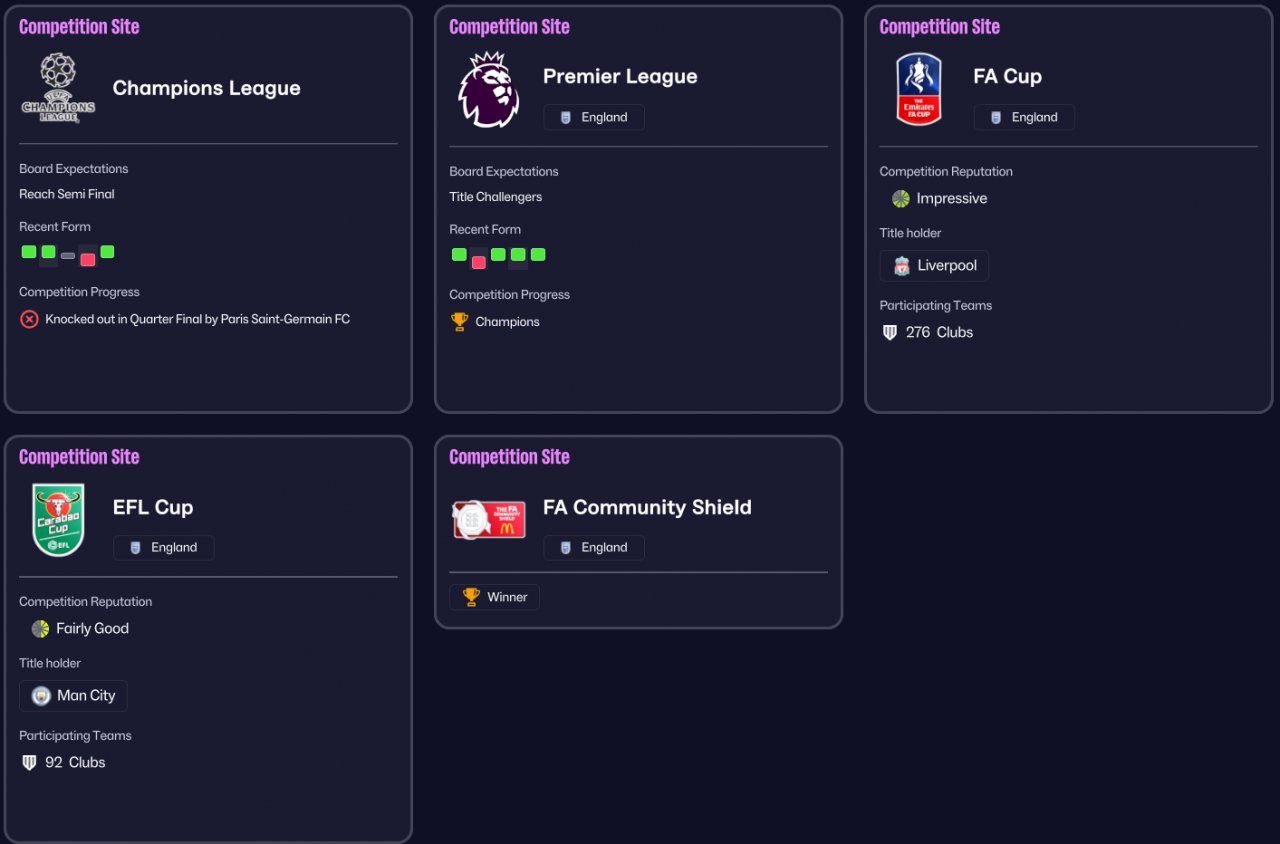Image resolution: width=1280 pixels, height=844 pixels.
Task: Click the Liverpool club crest
Action: click(x=902, y=266)
